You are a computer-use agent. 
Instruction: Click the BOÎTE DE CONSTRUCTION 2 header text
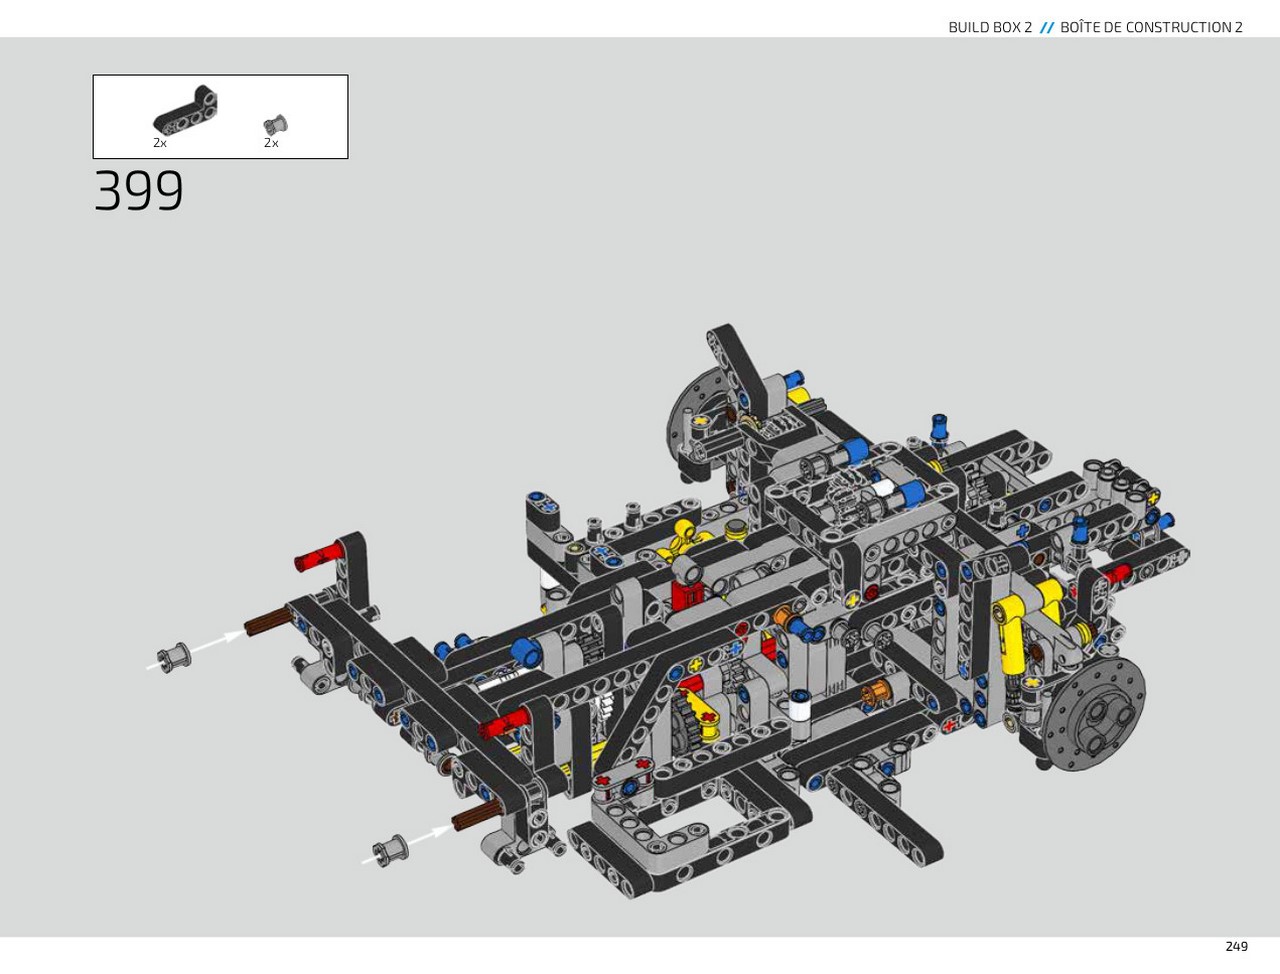(1151, 27)
